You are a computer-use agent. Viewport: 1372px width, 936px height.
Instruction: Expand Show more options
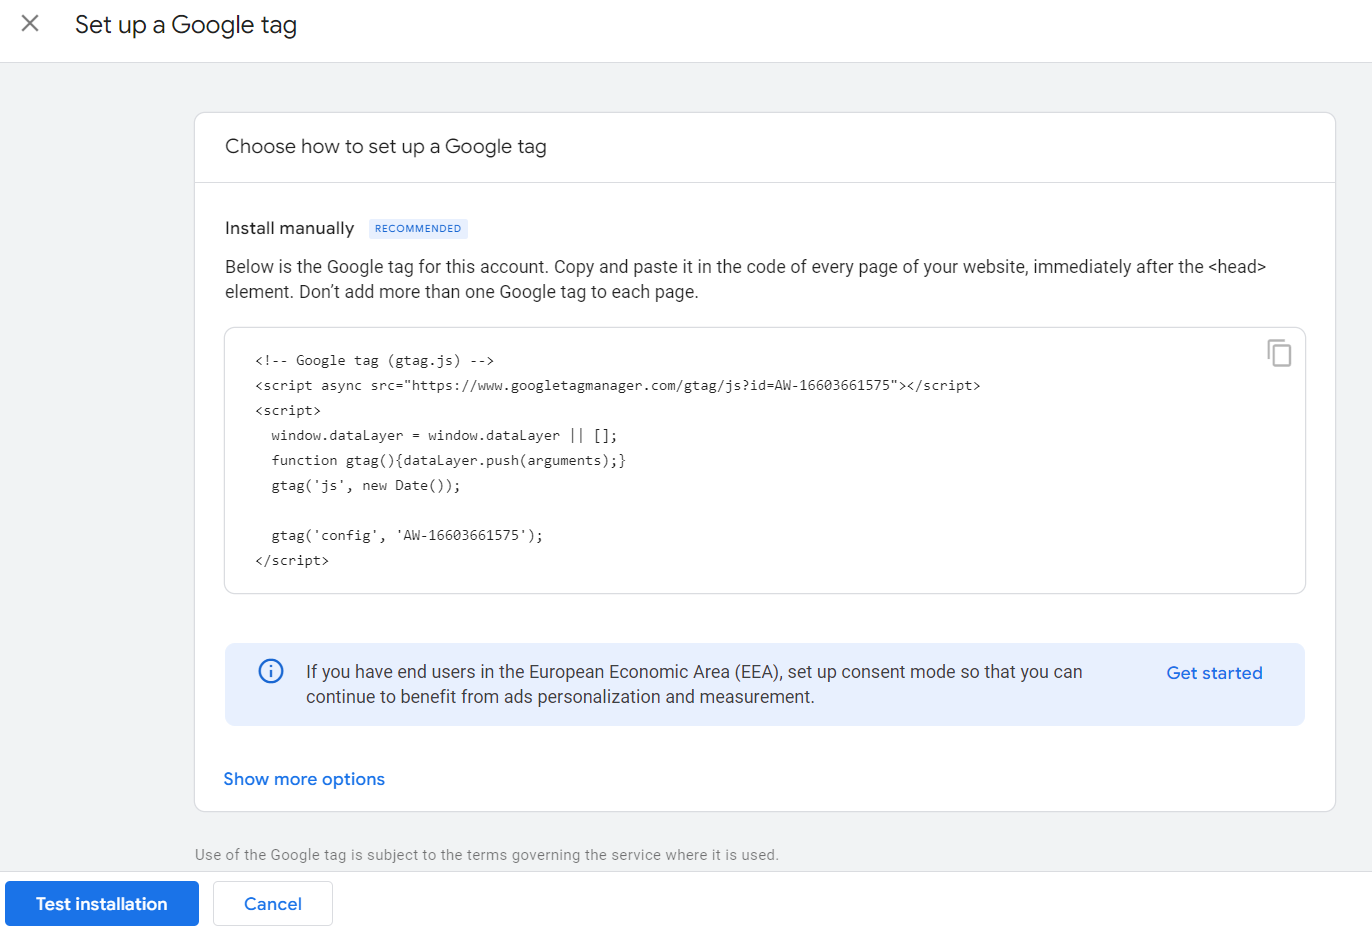click(x=304, y=779)
